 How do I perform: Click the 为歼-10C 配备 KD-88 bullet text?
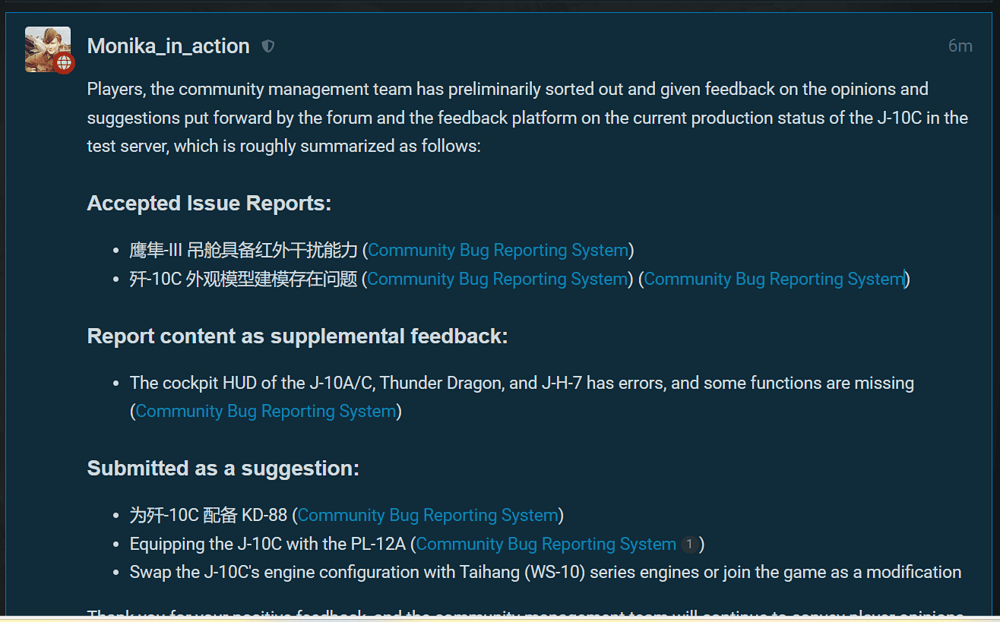[208, 515]
